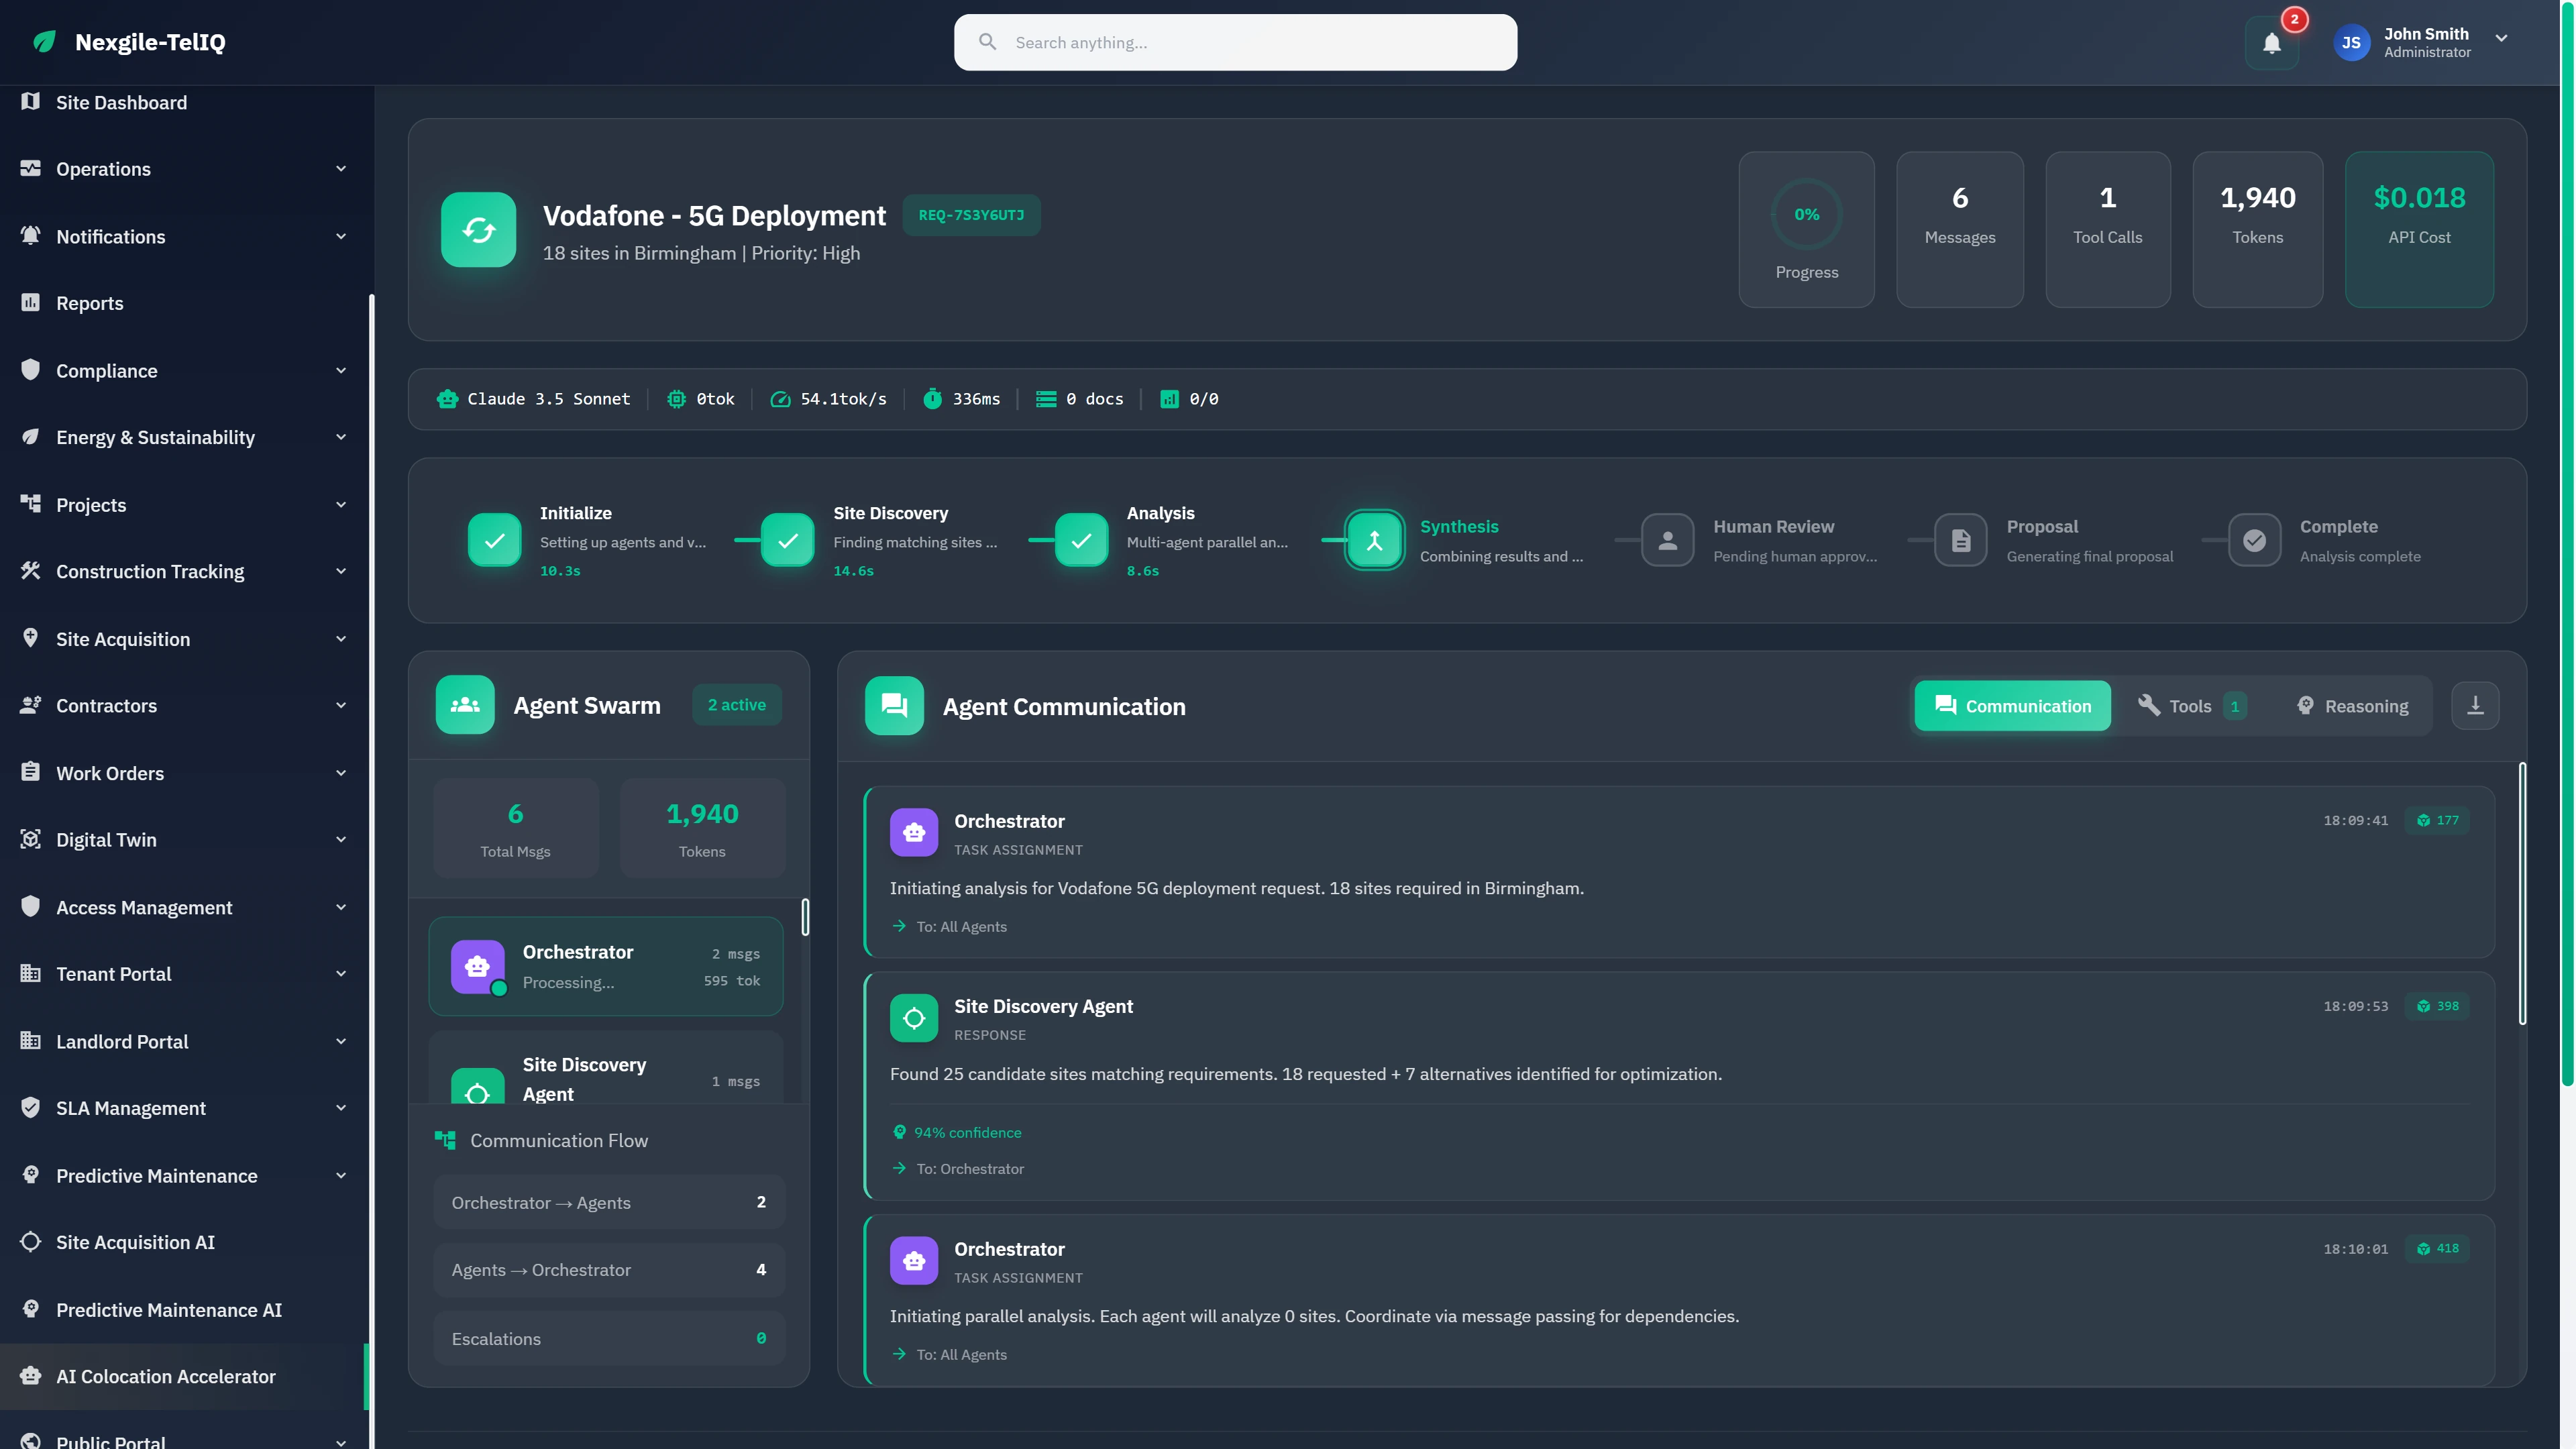Click the Agent Communication chat bubble icon

click(893, 705)
